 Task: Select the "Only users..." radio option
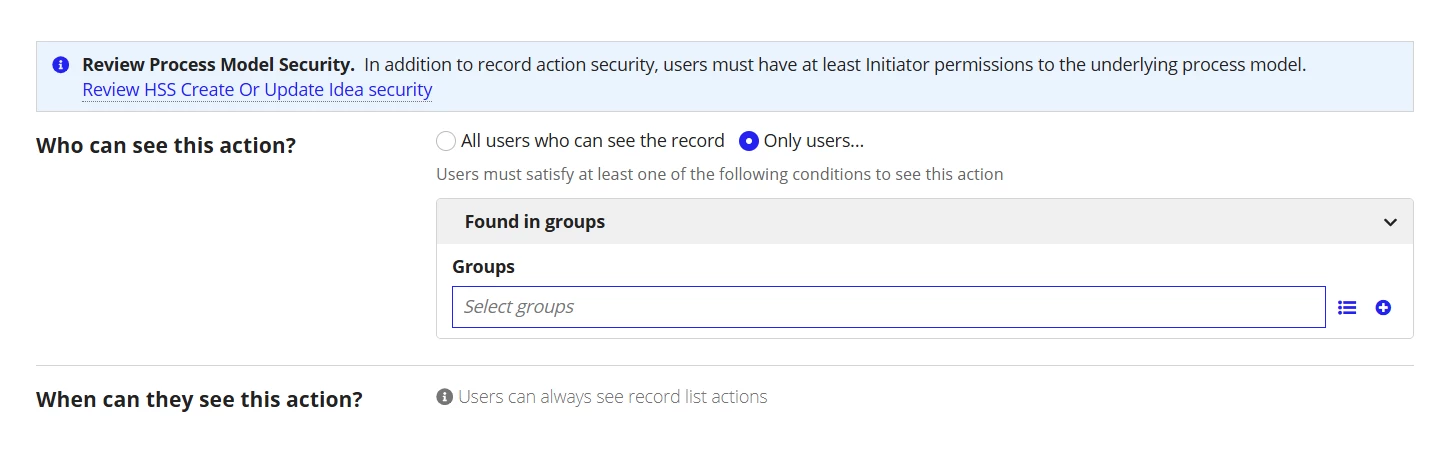coord(748,141)
